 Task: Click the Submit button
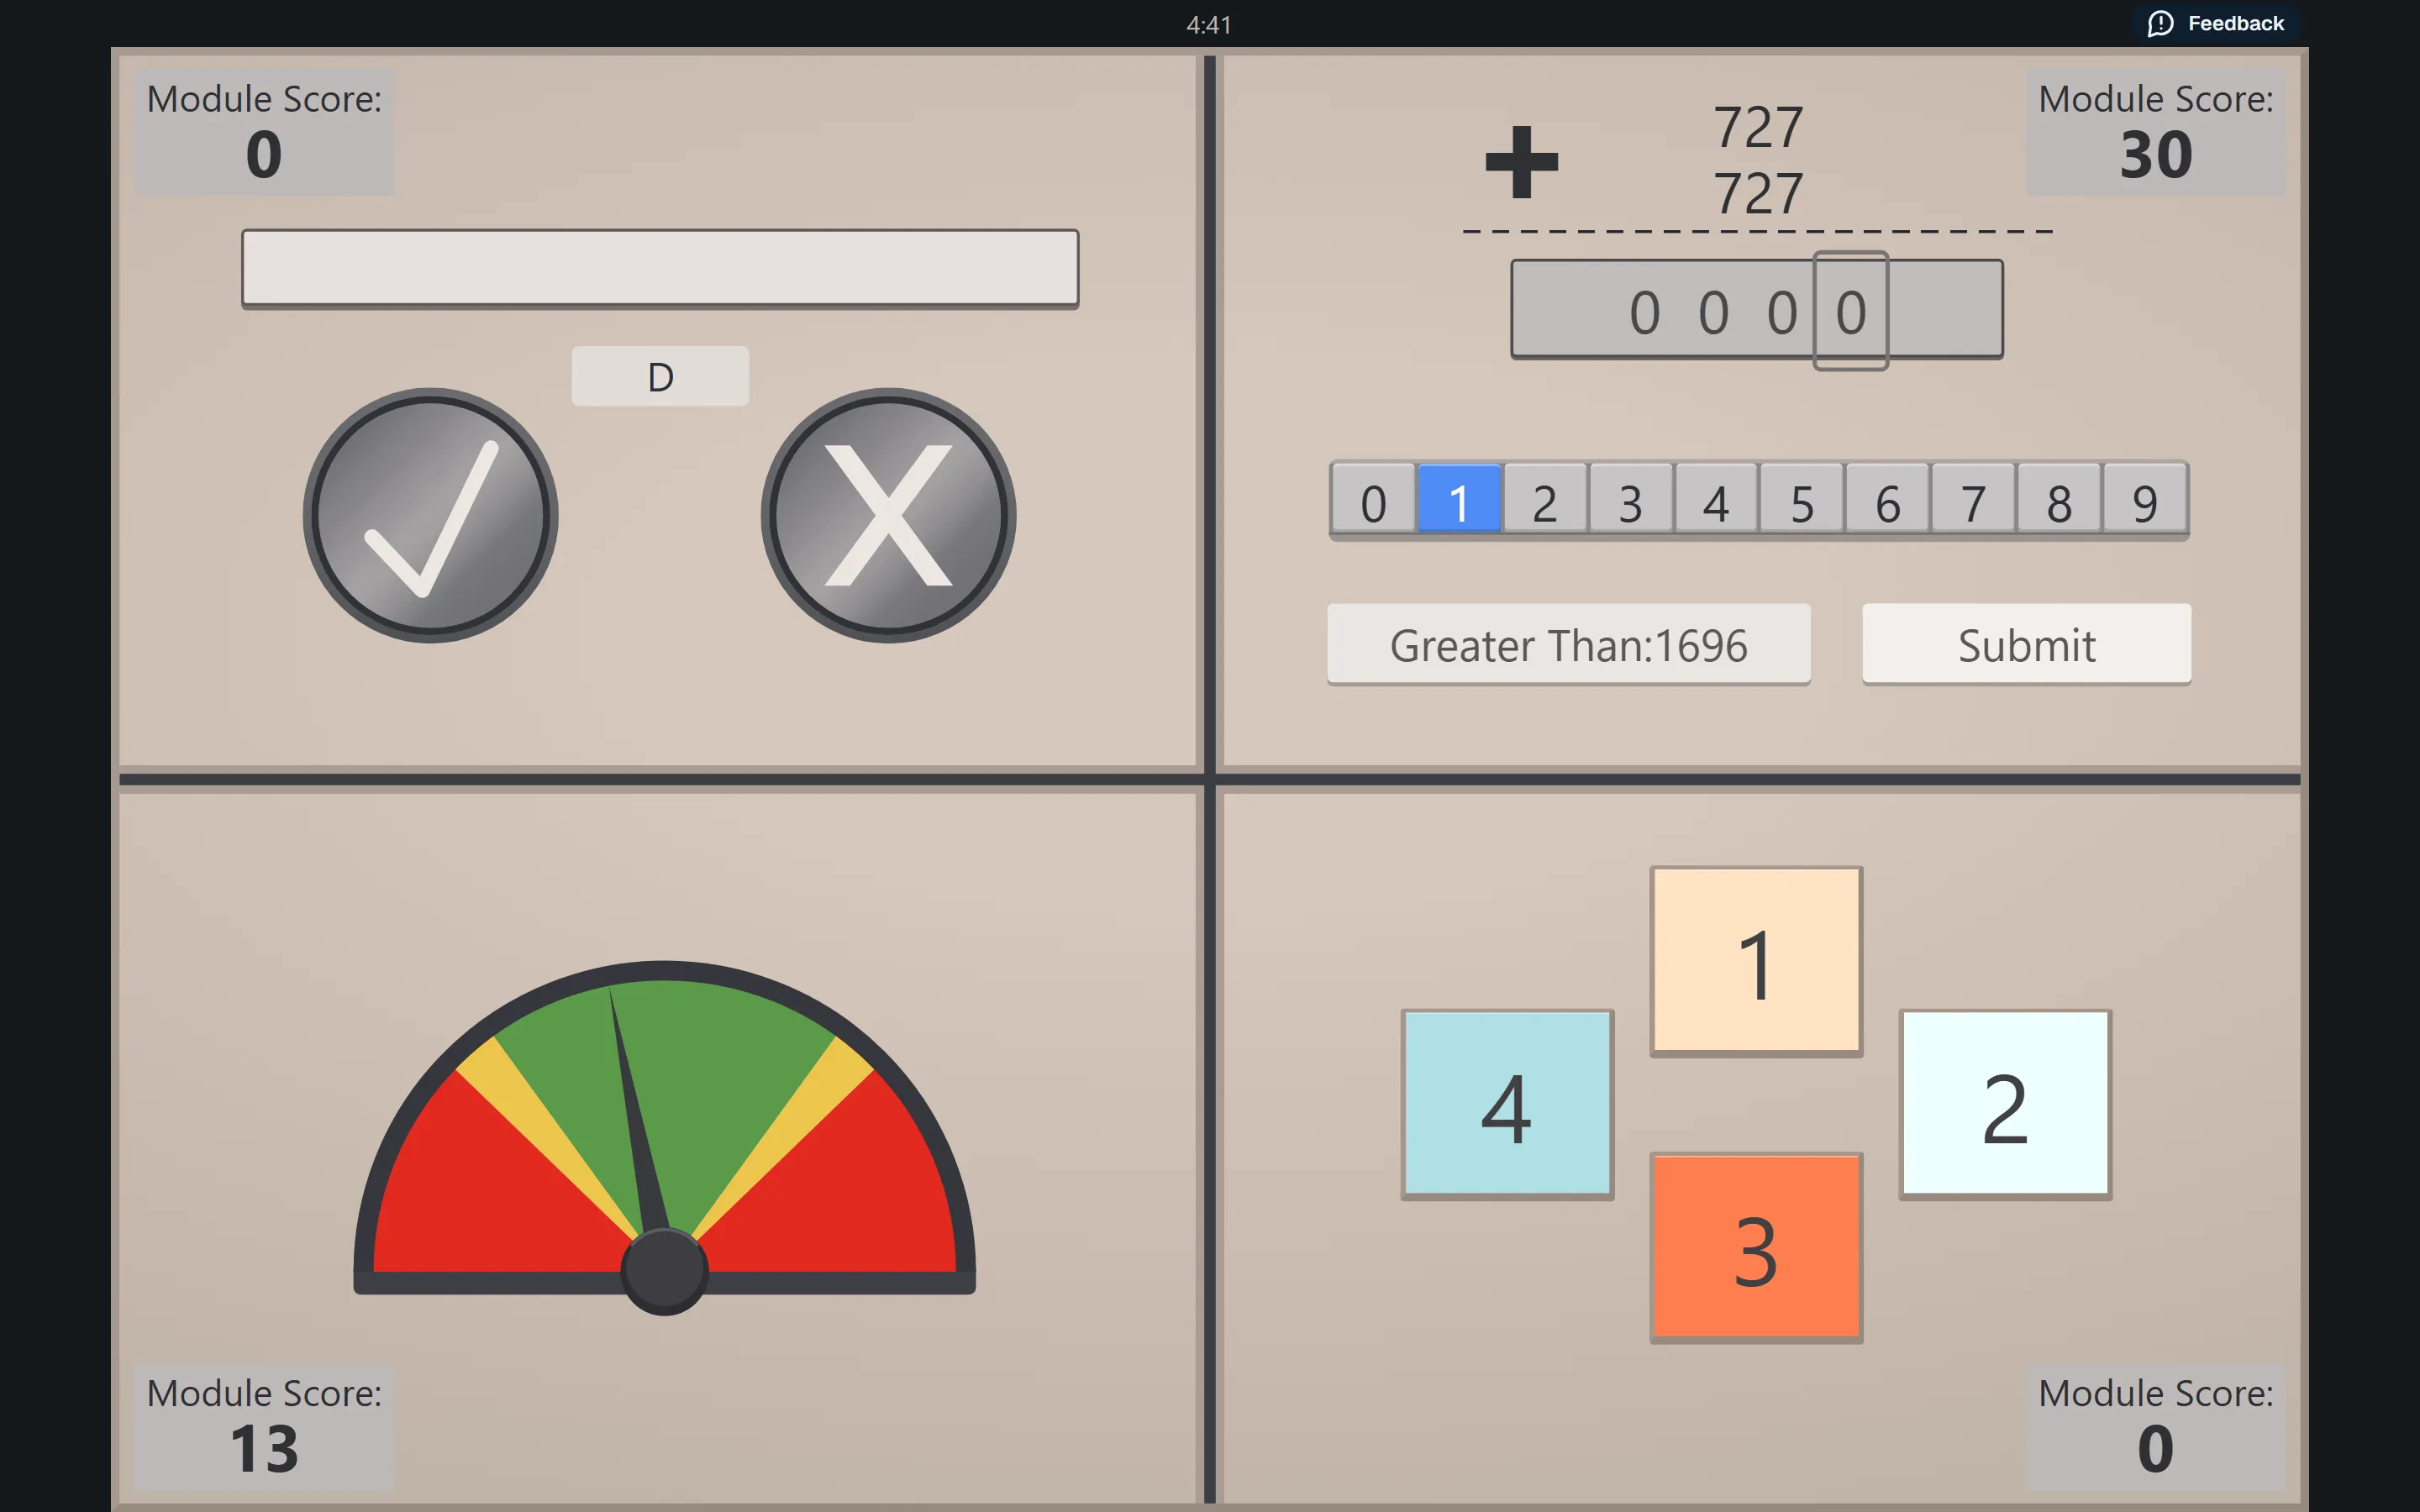(x=2026, y=645)
